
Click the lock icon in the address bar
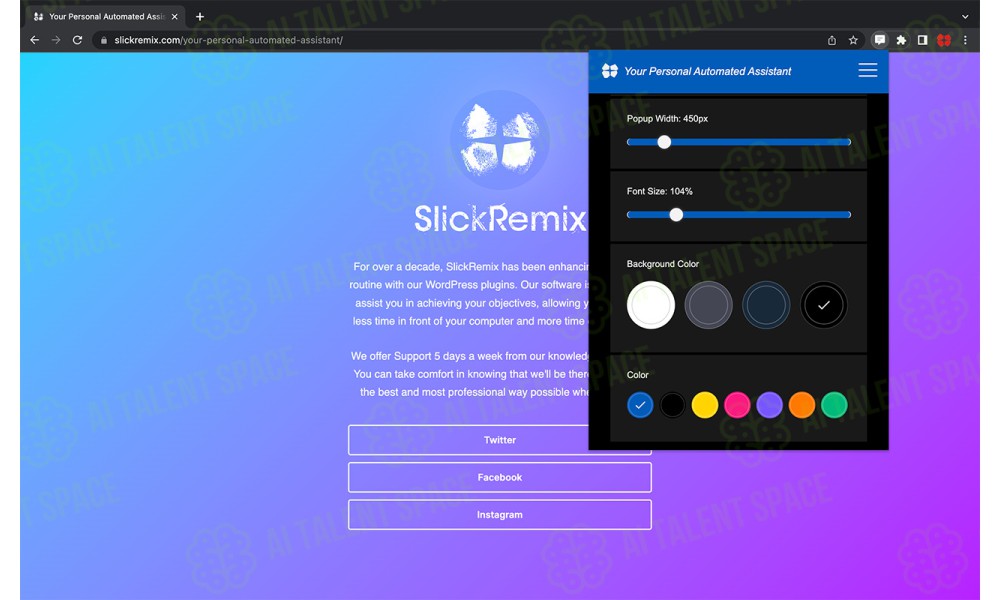coord(104,40)
